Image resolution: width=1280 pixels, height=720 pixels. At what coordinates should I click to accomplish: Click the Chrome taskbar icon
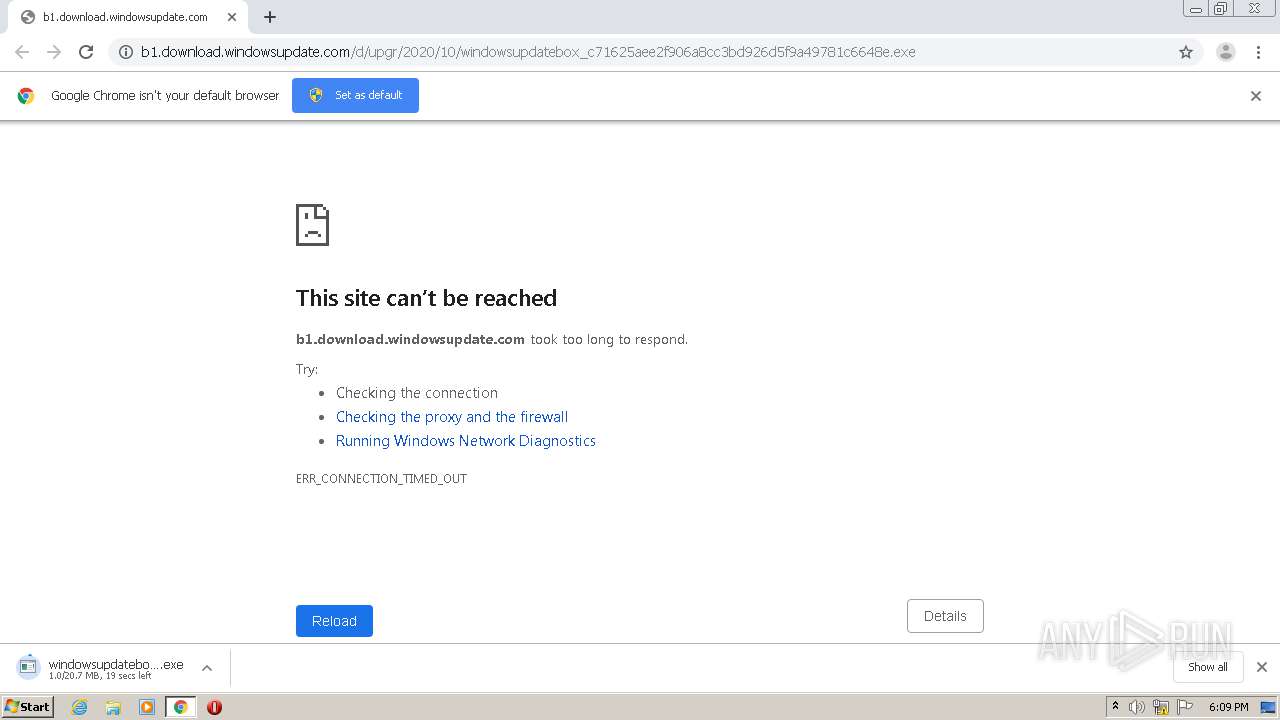tap(181, 707)
